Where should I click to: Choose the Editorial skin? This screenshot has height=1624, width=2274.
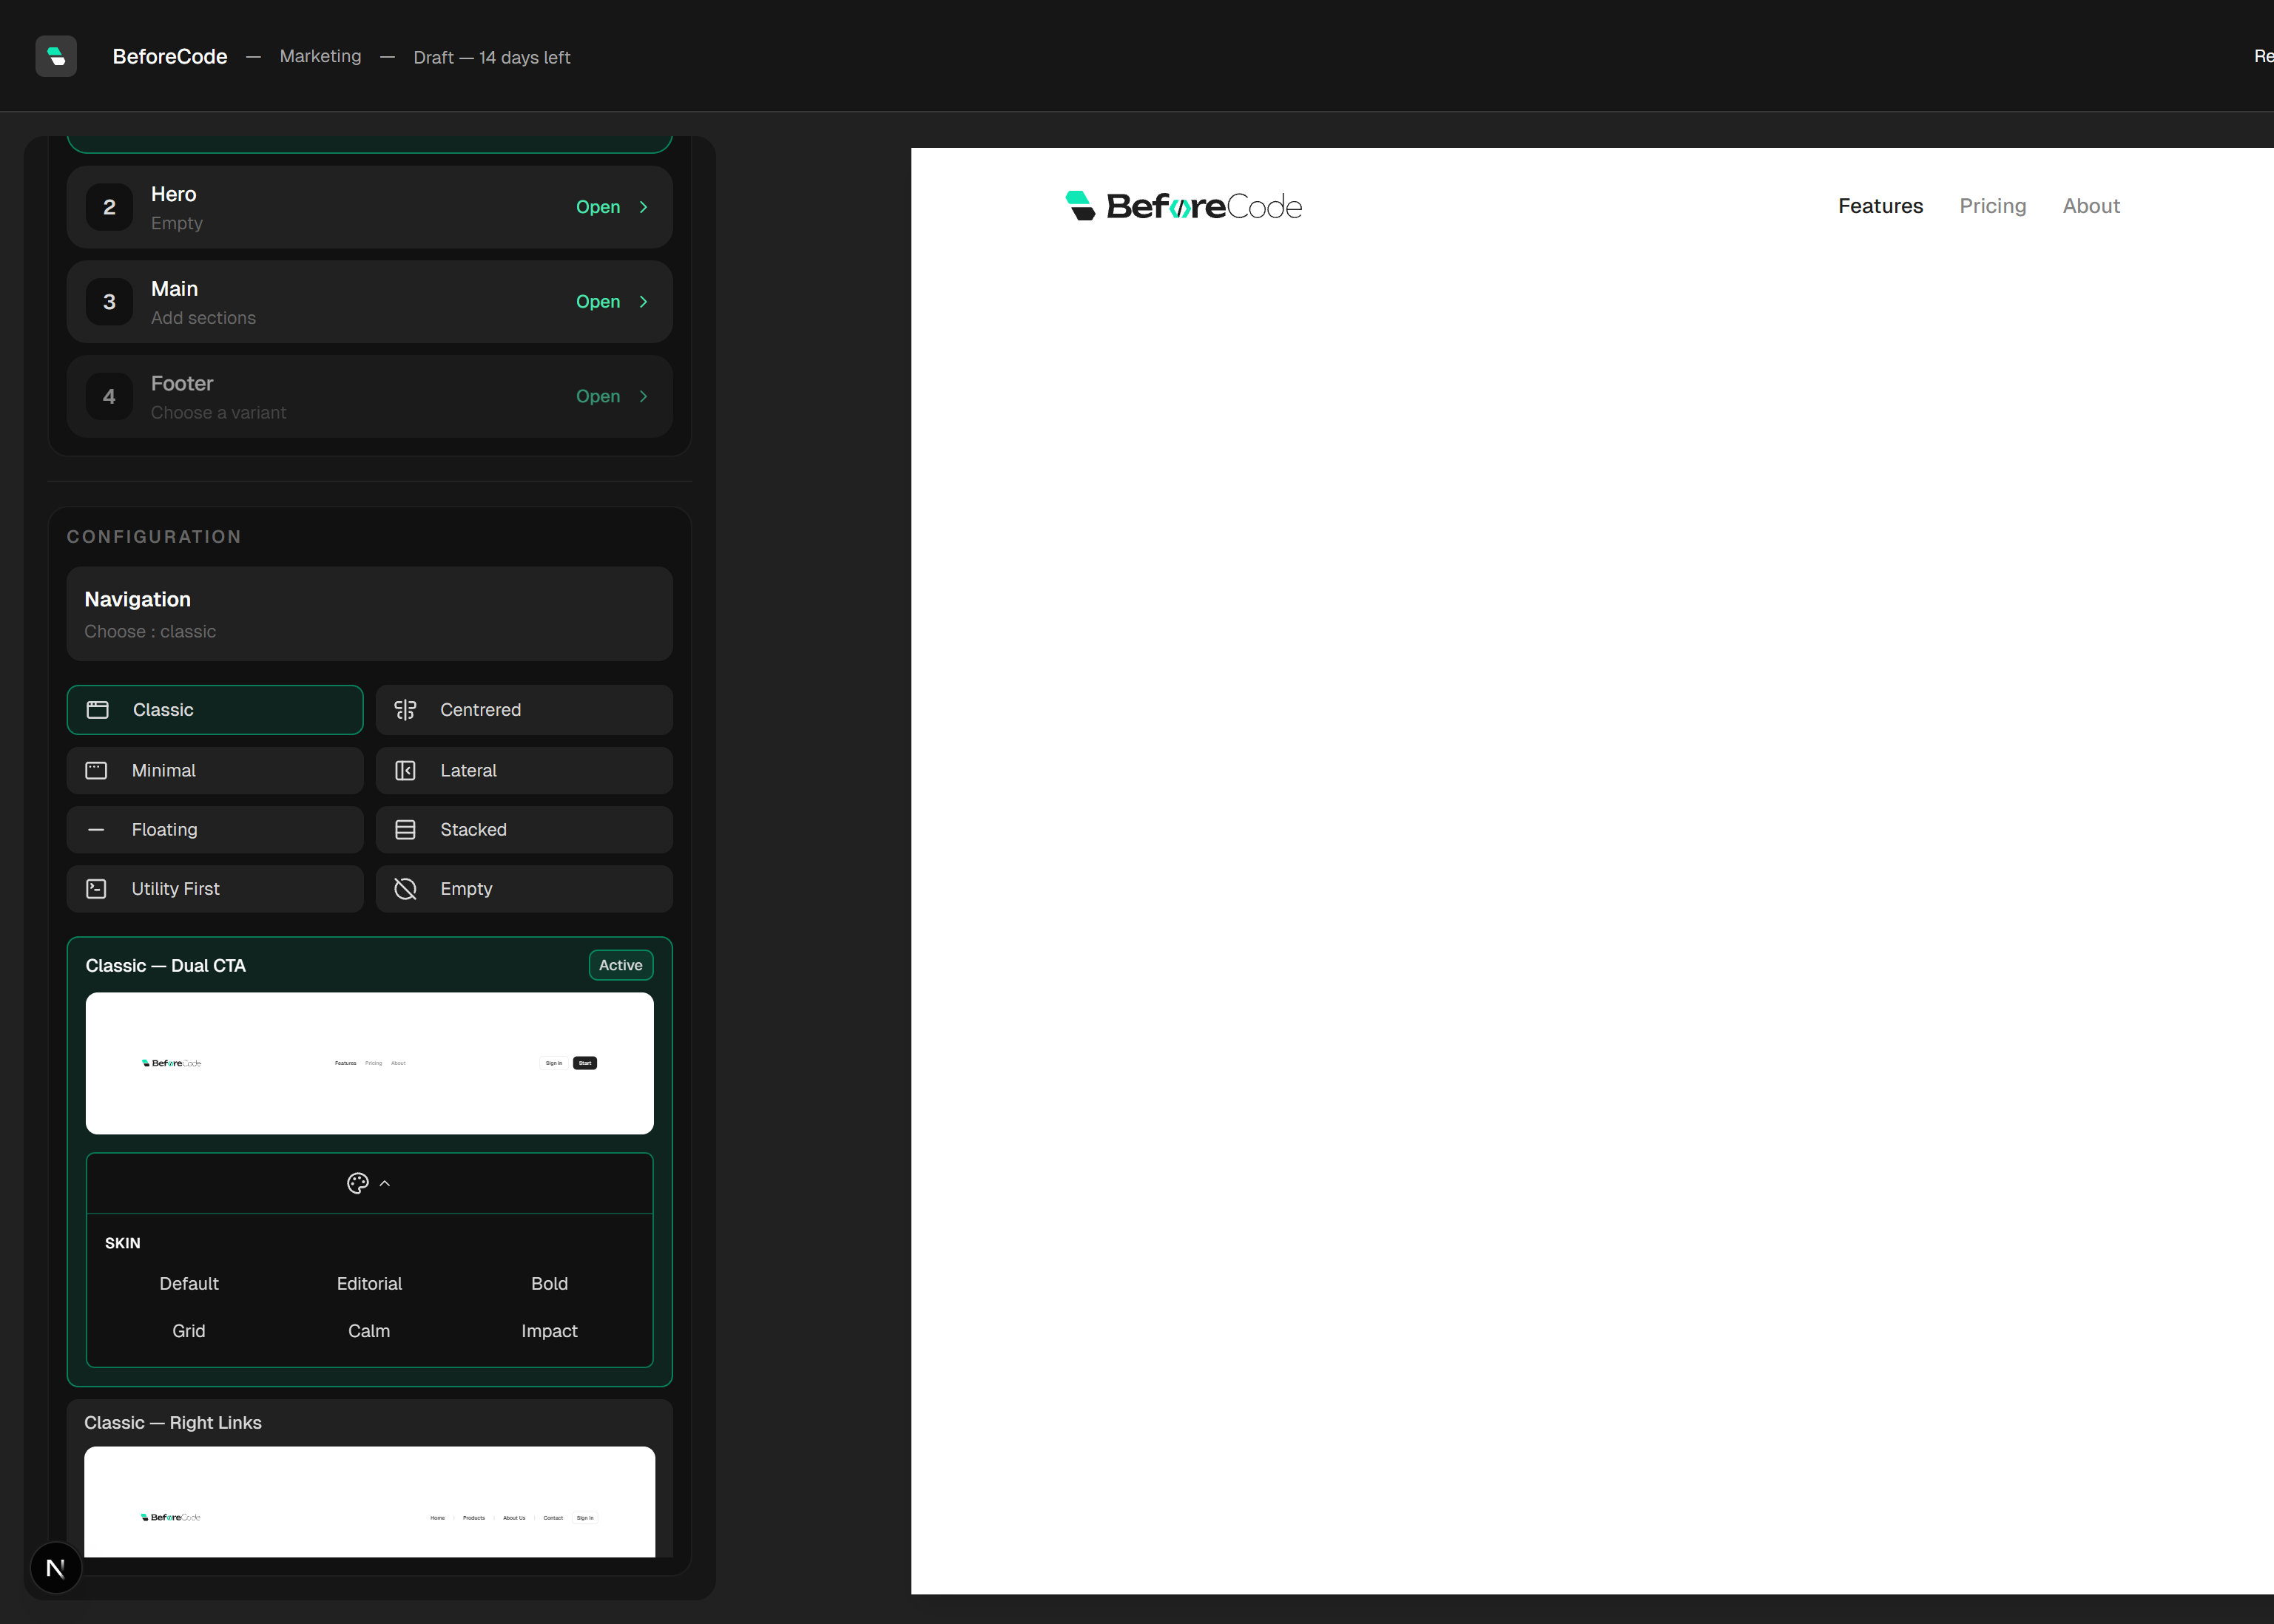point(369,1284)
